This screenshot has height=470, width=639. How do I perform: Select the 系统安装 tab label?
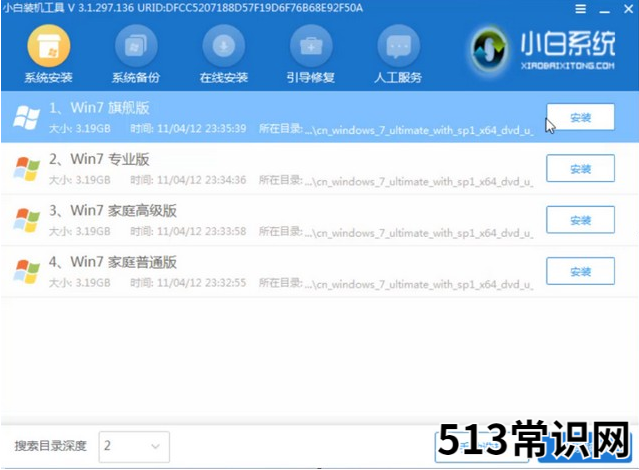[x=48, y=78]
